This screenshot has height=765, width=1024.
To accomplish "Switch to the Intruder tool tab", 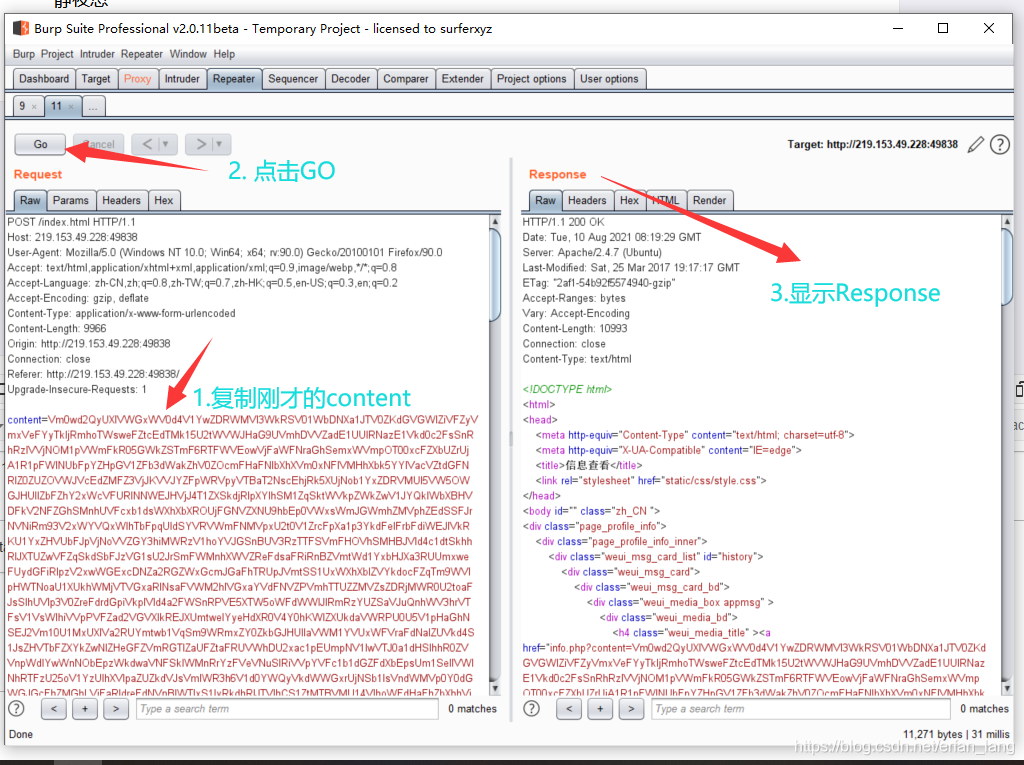I will coord(182,79).
